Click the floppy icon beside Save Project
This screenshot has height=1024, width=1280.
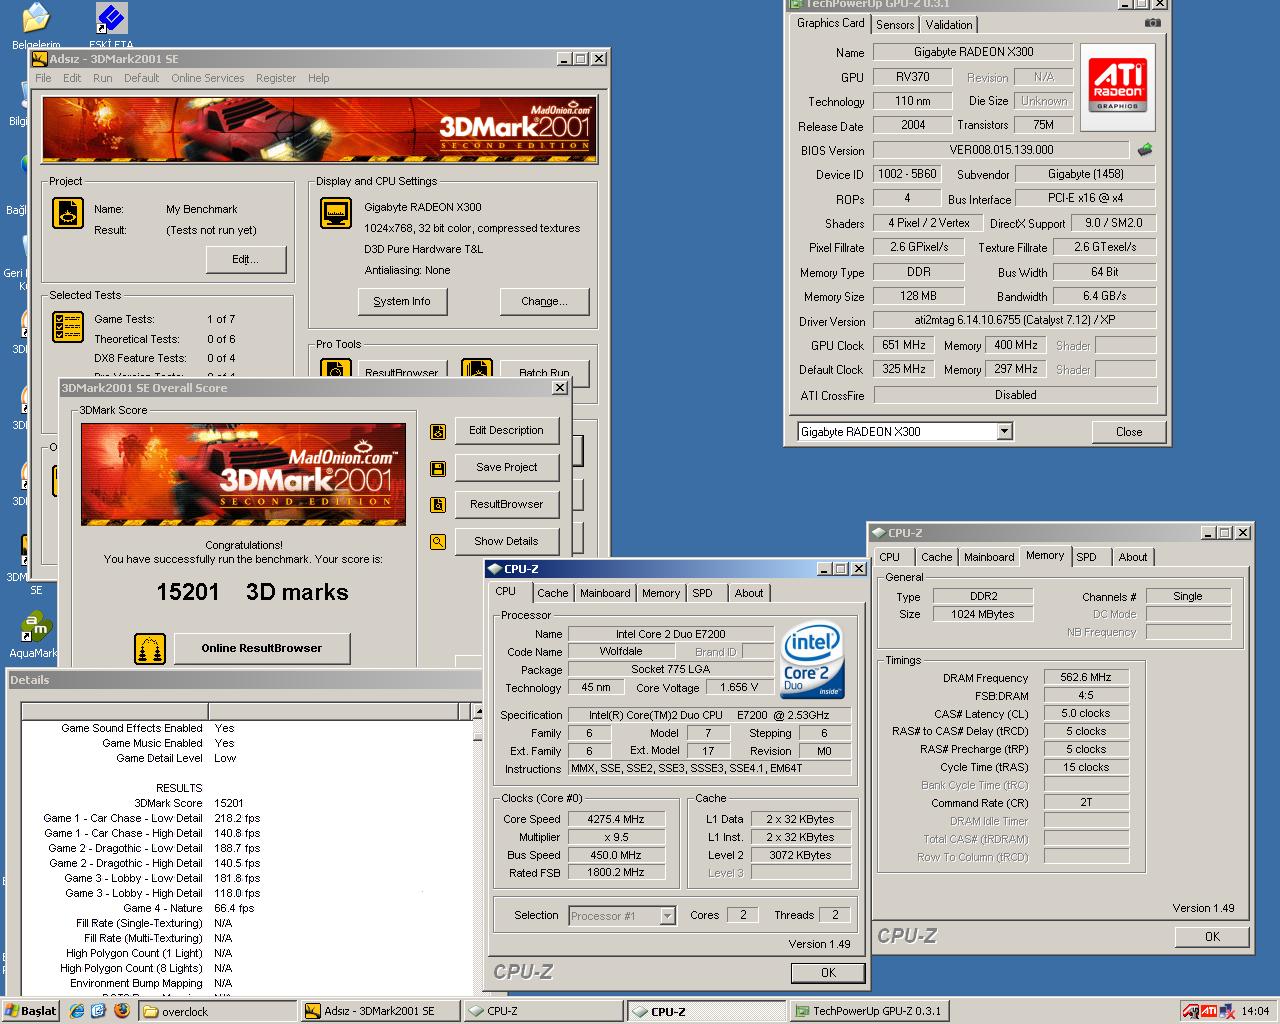(437, 468)
